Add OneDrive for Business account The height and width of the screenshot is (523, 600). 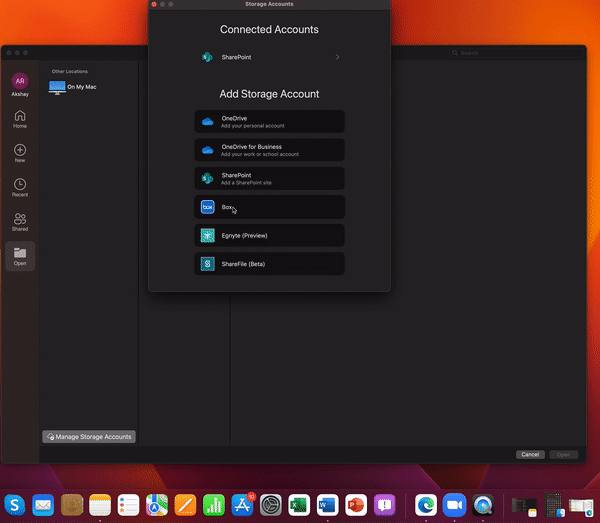[269, 150]
